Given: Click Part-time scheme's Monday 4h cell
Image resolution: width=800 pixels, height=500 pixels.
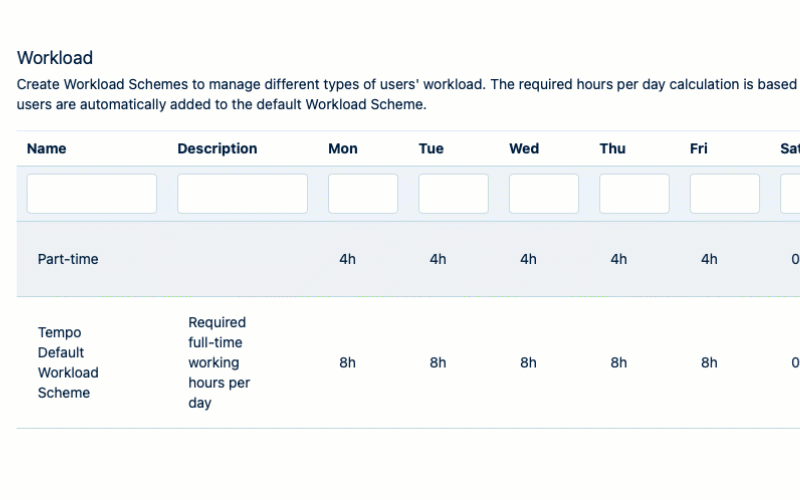Looking at the screenshot, I should pos(348,259).
